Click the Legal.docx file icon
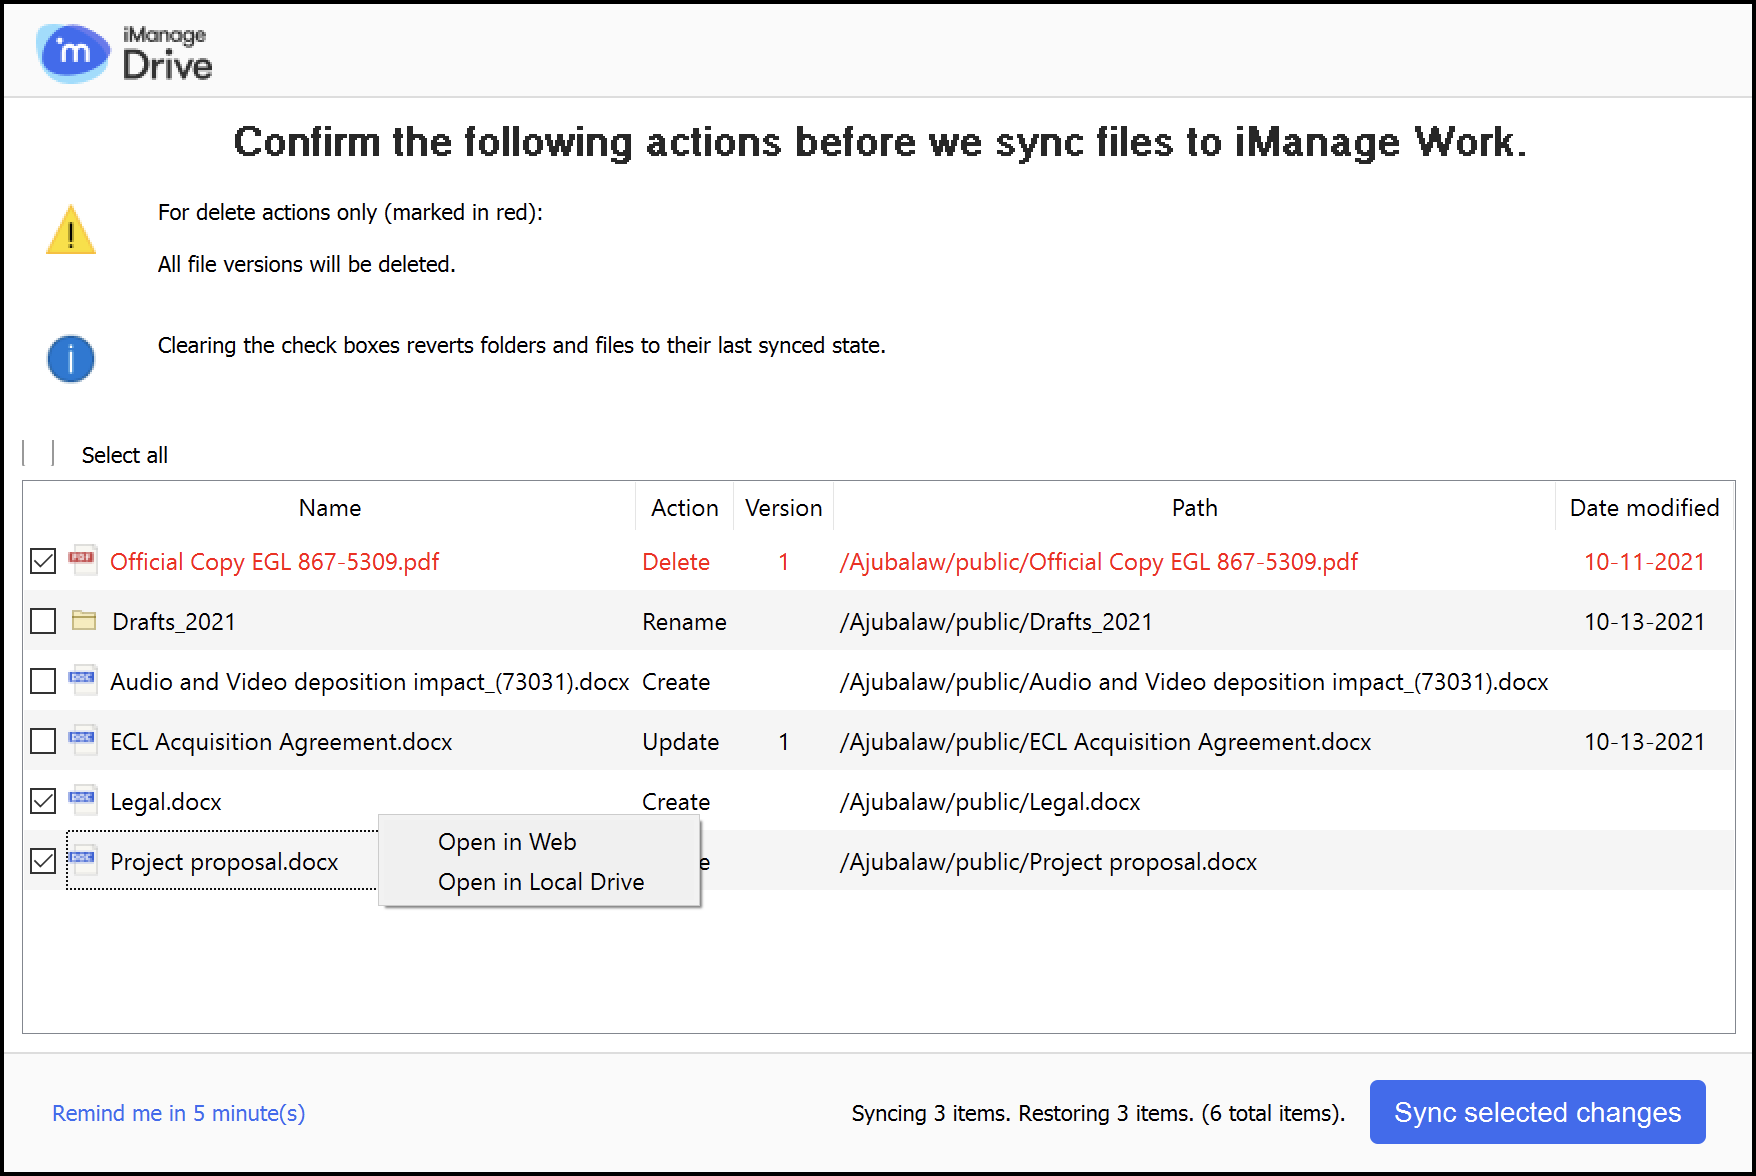 click(x=83, y=800)
